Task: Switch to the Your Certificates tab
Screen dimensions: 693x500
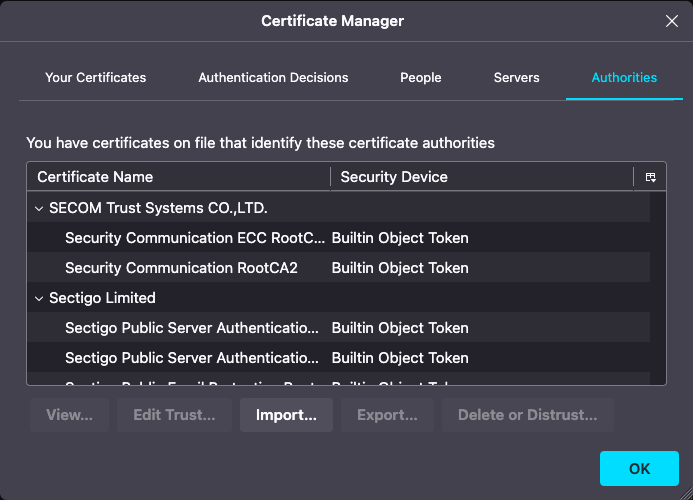Action: pos(96,77)
